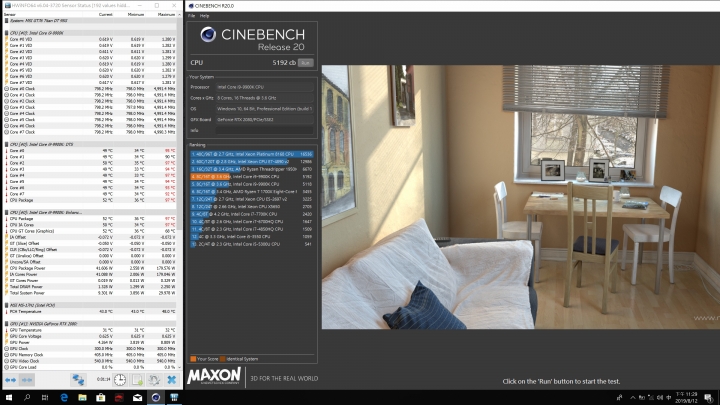Show hidden system tray icons chevron
This screenshot has width=720, height=405.
pyautogui.click(x=633, y=398)
